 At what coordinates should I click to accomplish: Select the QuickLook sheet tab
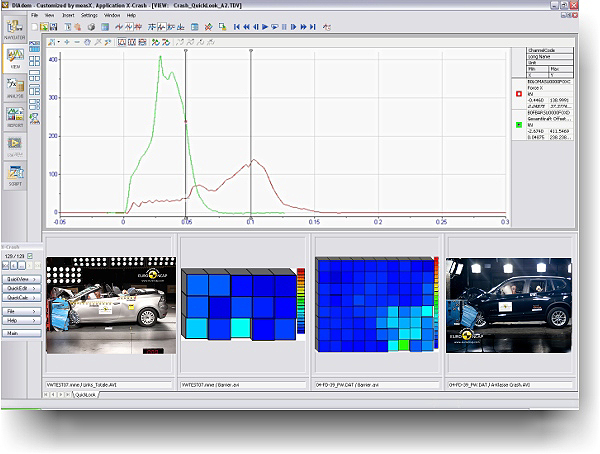[85, 395]
